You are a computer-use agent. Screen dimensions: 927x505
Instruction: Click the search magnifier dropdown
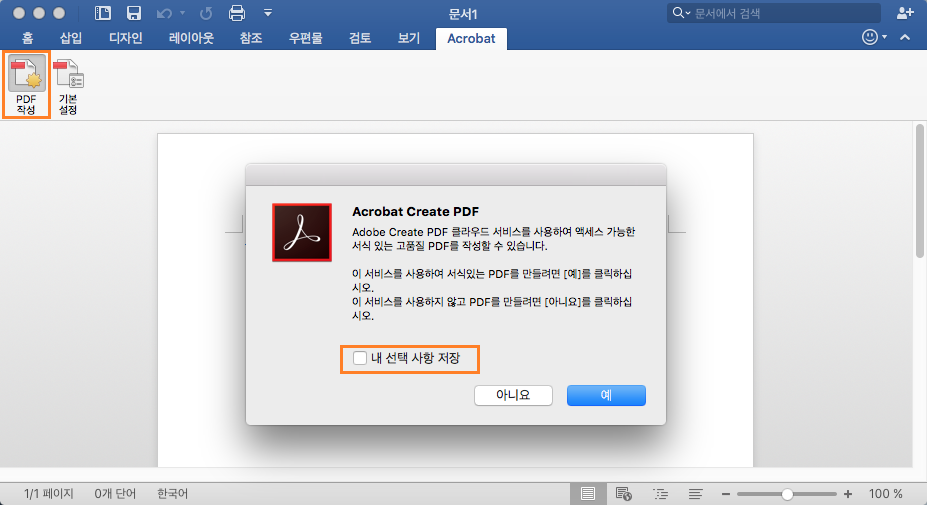pyautogui.click(x=681, y=13)
